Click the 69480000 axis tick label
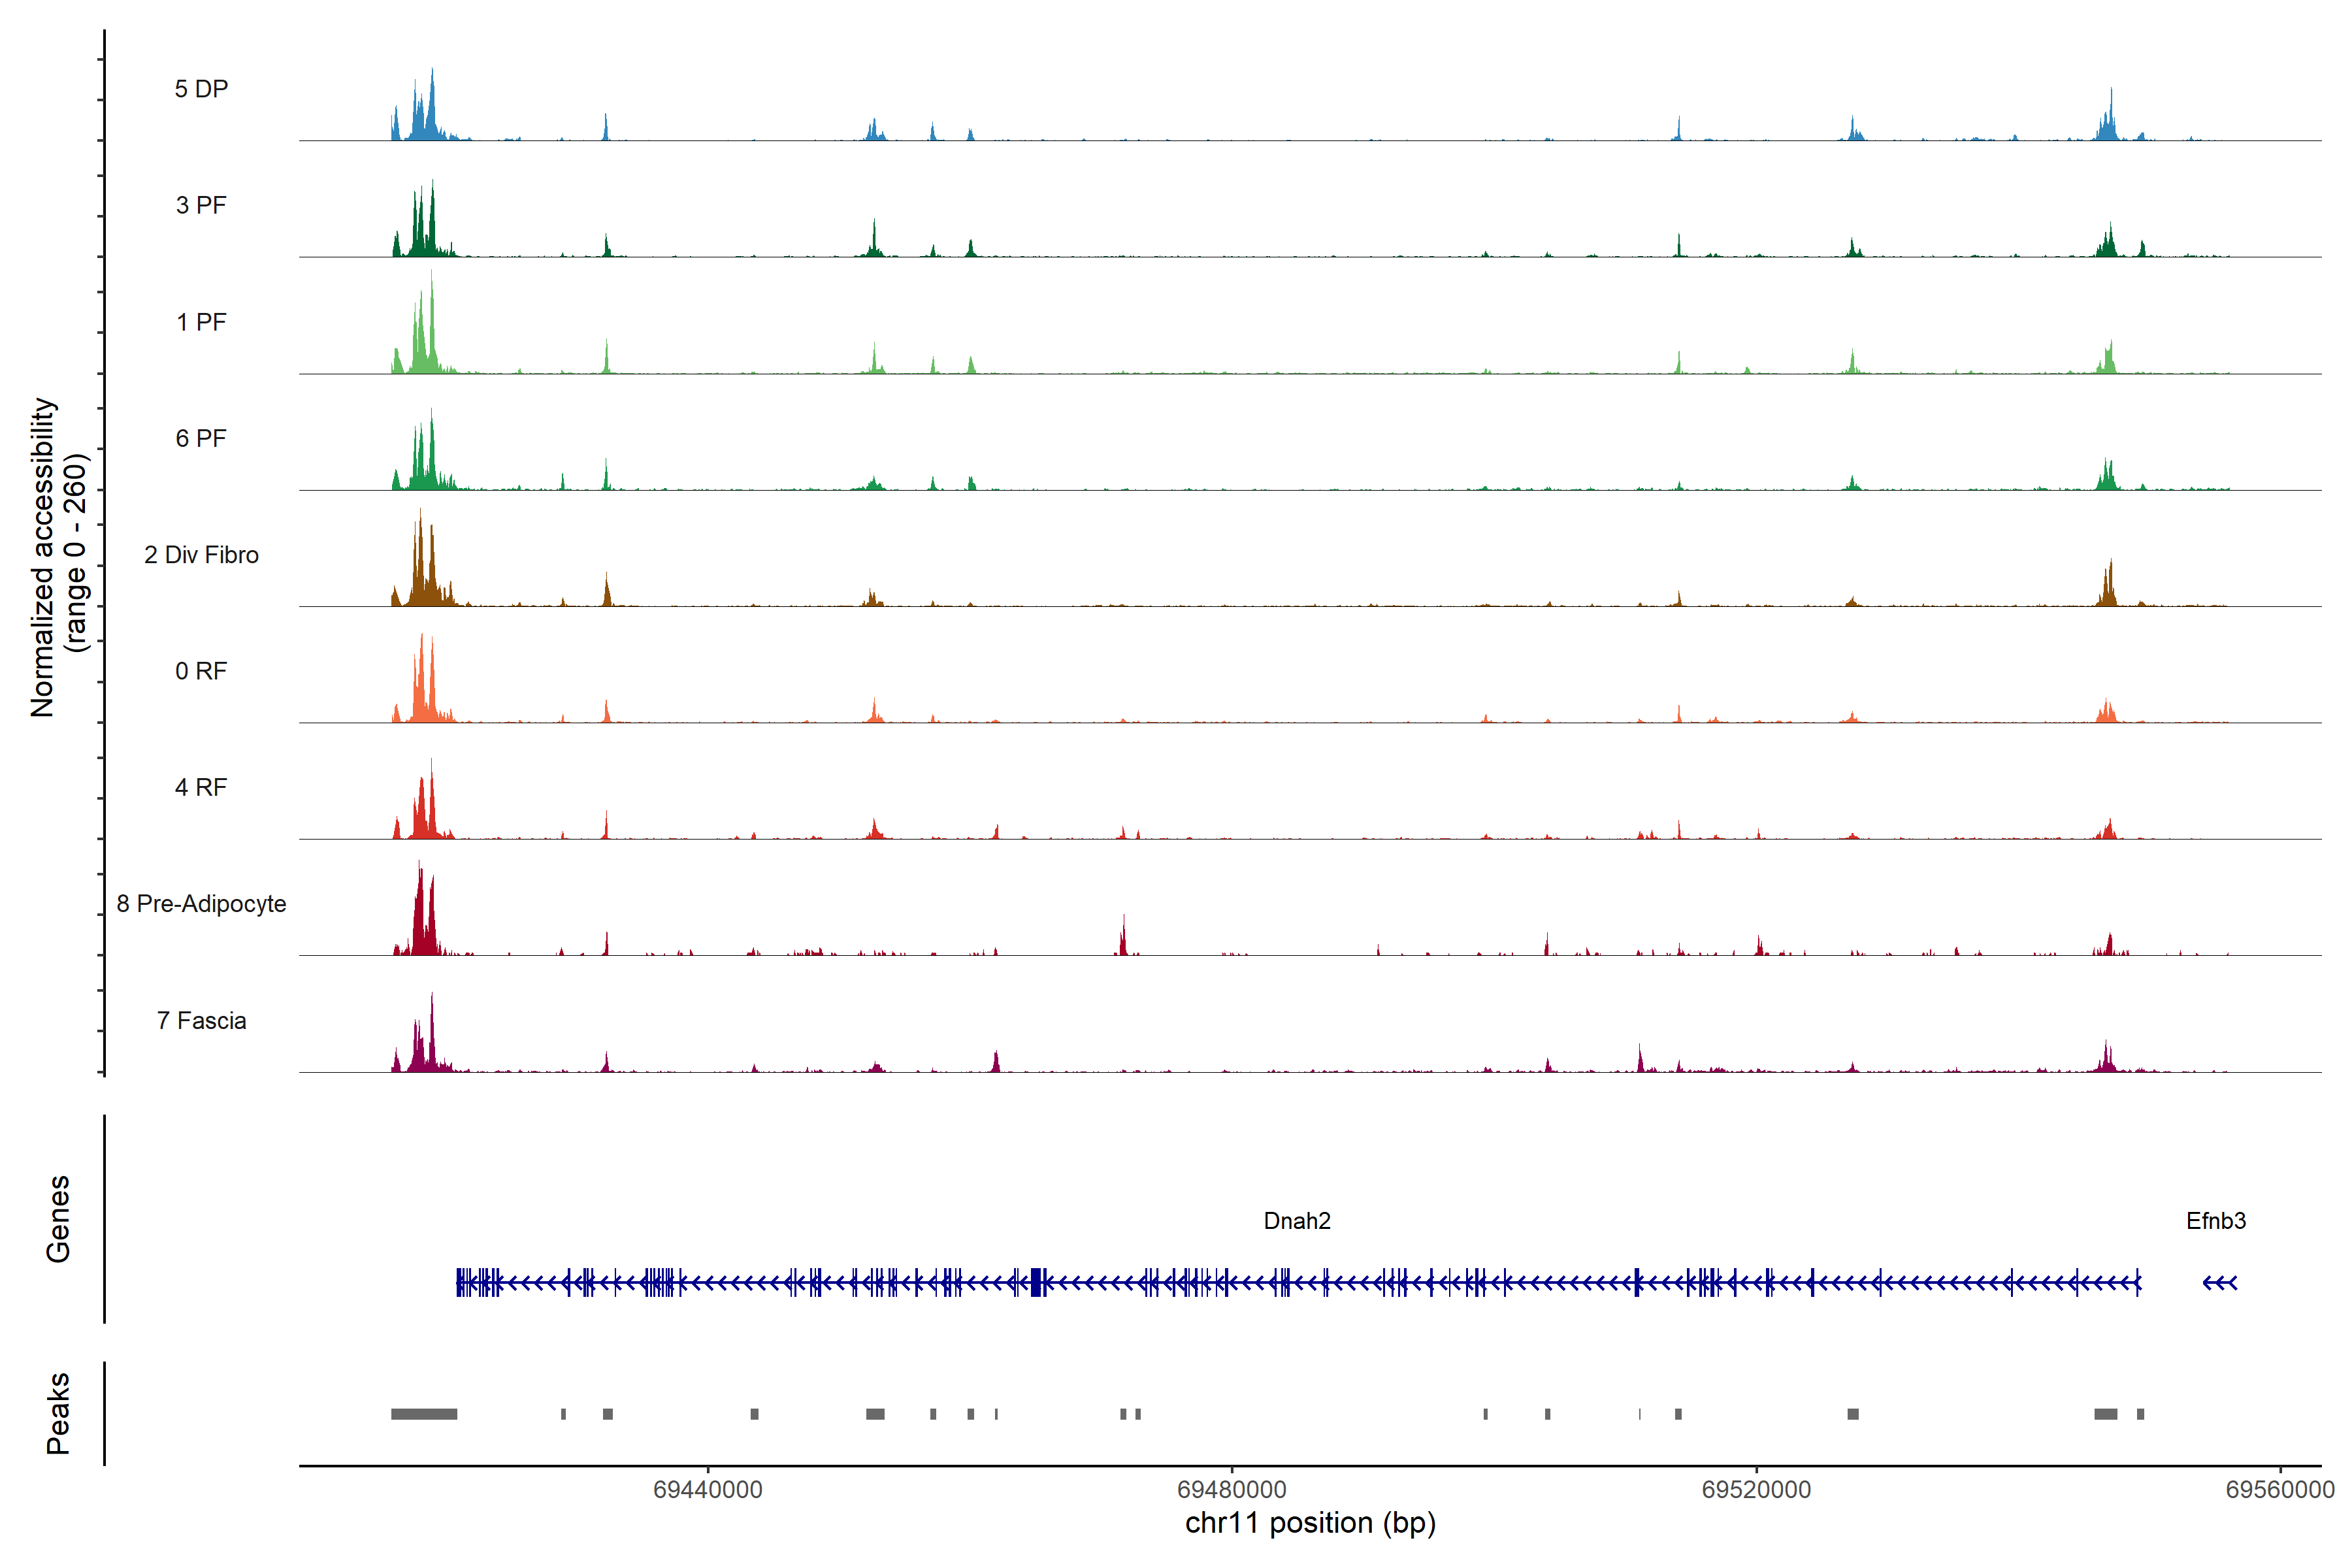This screenshot has height=1568, width=2352. [x=1231, y=1489]
